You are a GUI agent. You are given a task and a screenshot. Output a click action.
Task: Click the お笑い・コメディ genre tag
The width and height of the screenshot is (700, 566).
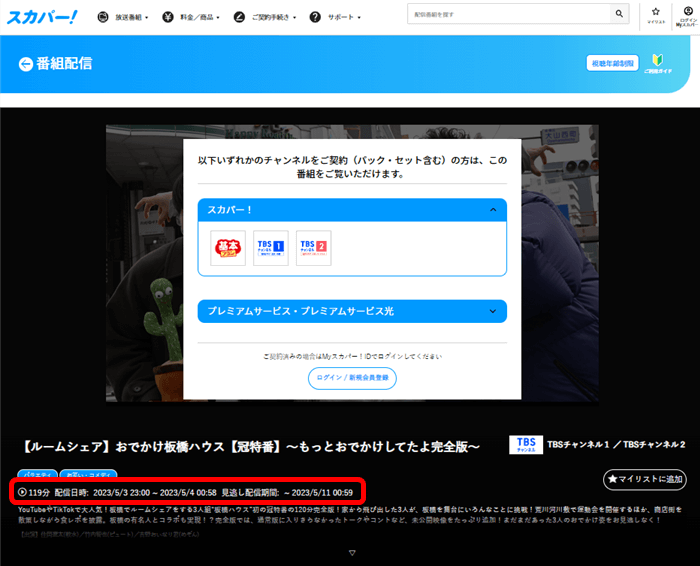click(x=88, y=474)
